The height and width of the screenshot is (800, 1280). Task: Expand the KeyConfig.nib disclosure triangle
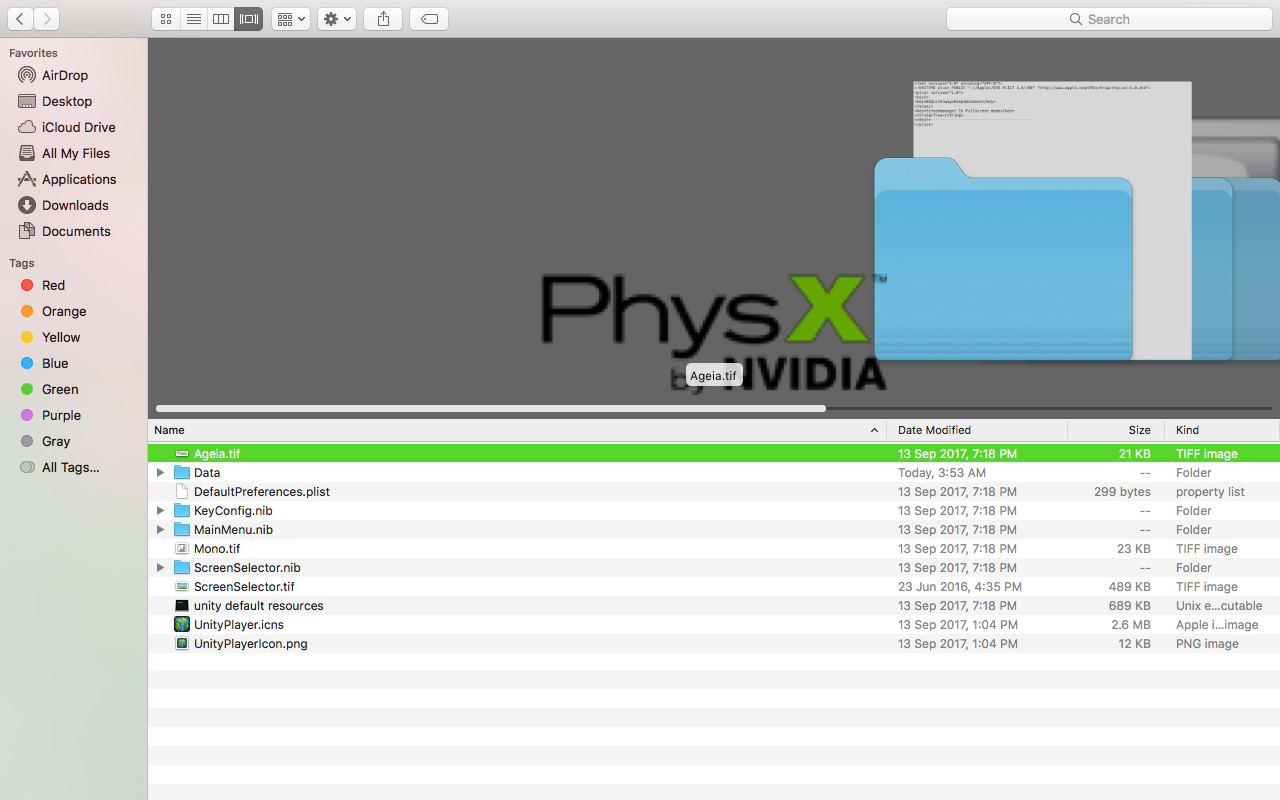click(x=160, y=511)
